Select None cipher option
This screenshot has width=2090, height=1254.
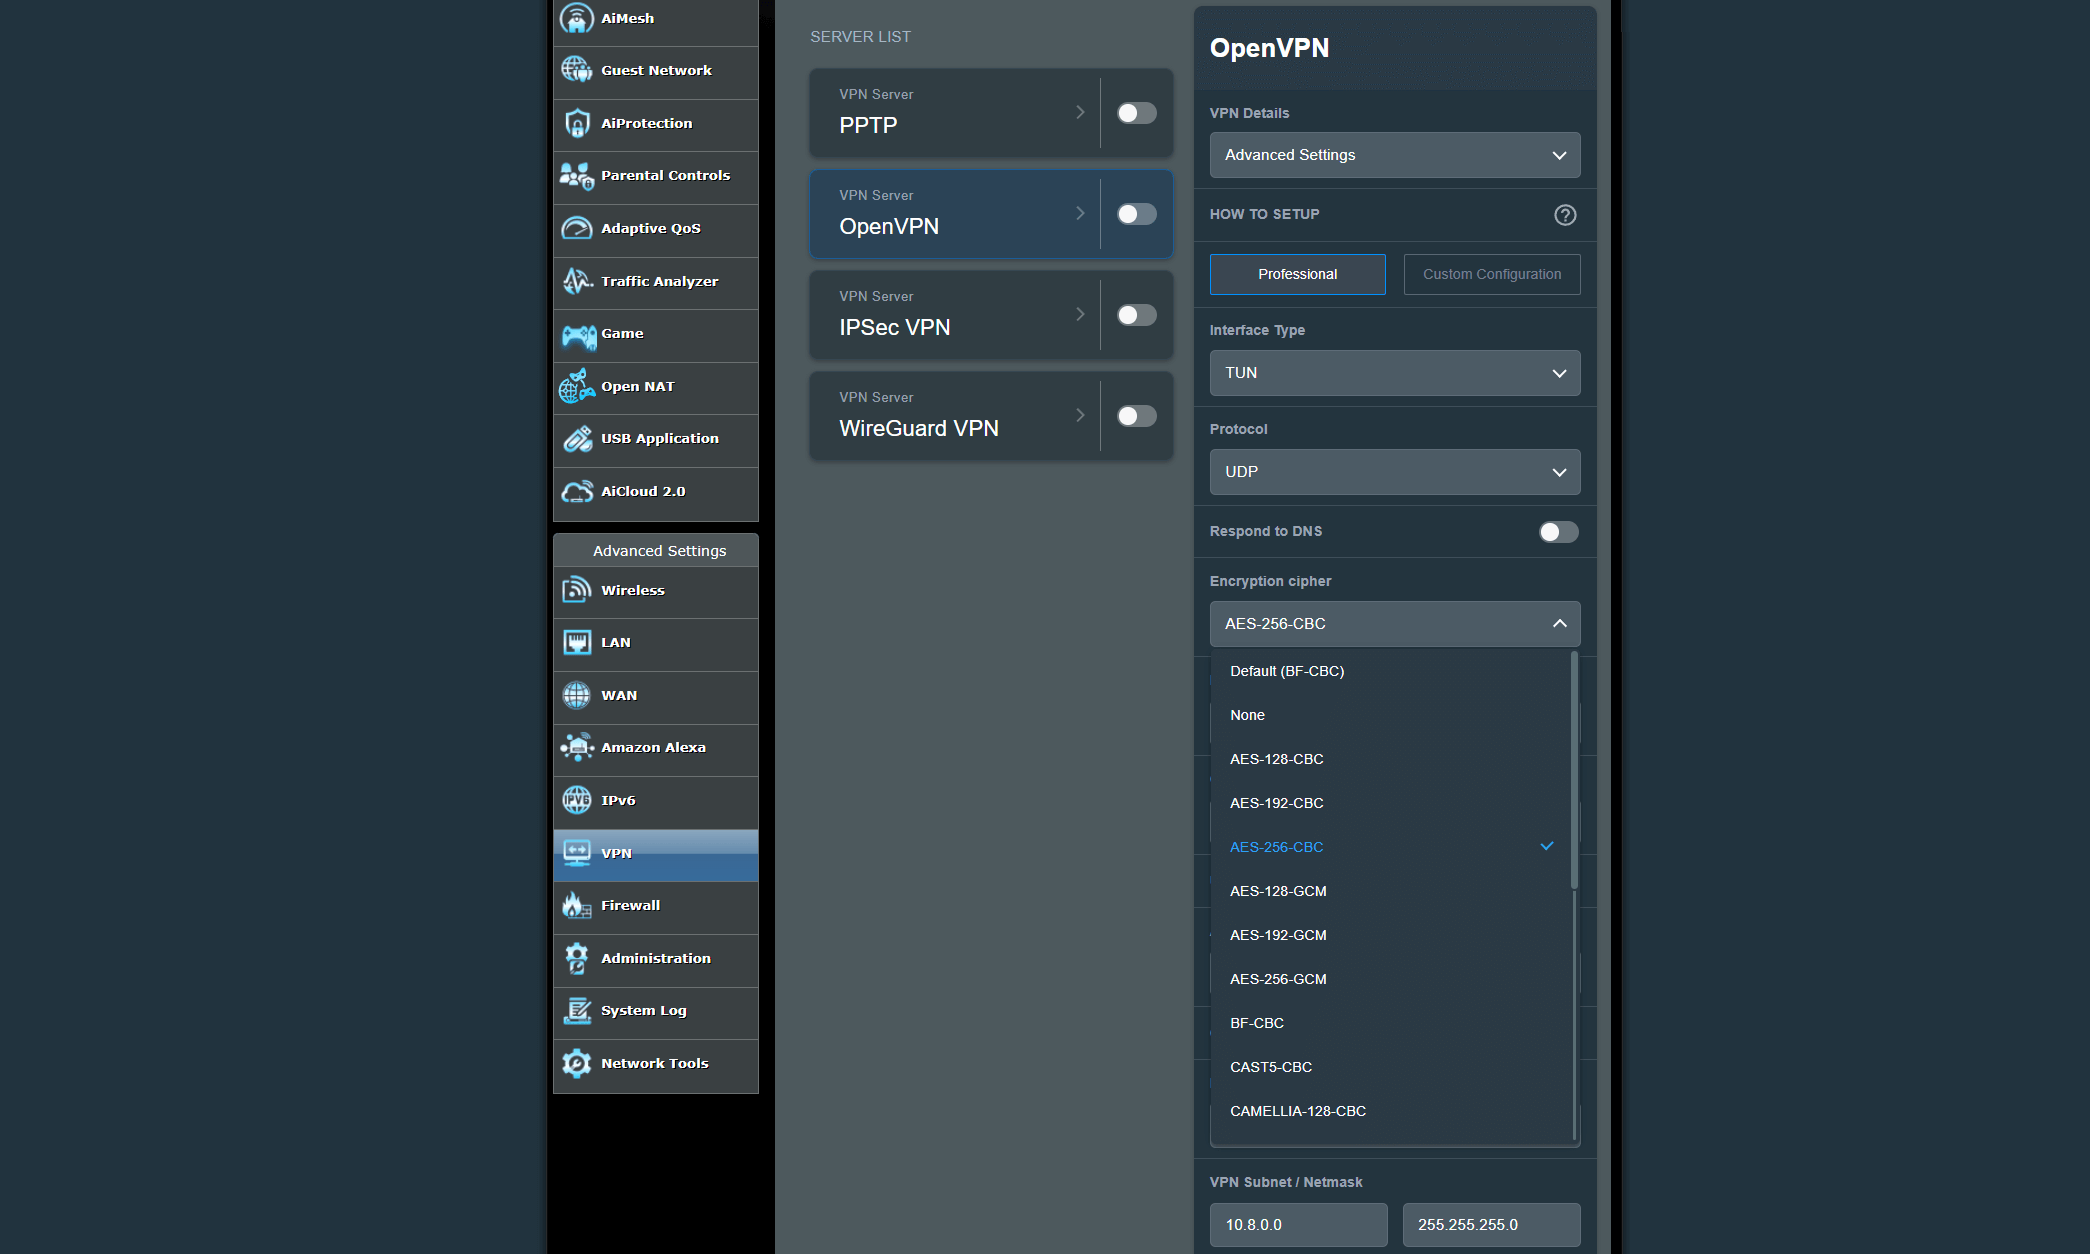[x=1390, y=715]
